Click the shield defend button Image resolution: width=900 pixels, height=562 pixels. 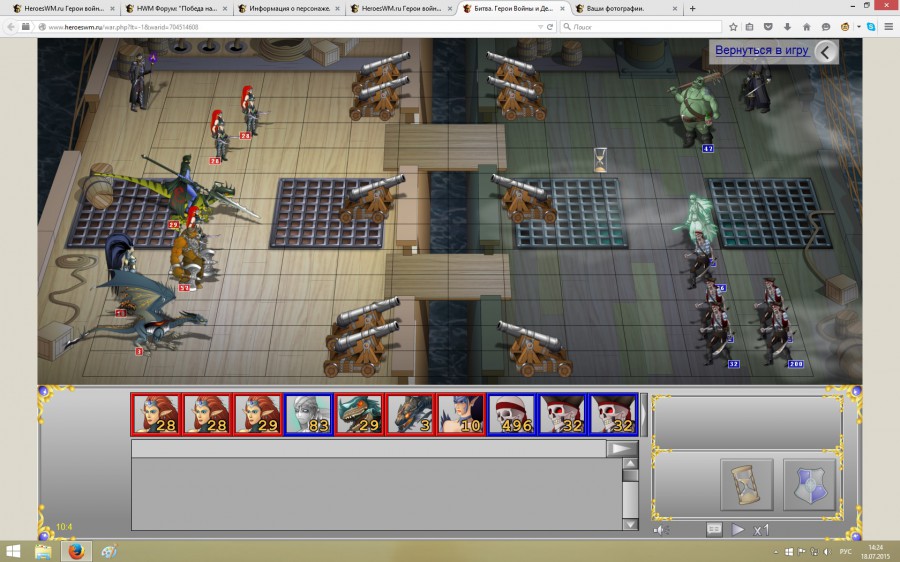(809, 485)
